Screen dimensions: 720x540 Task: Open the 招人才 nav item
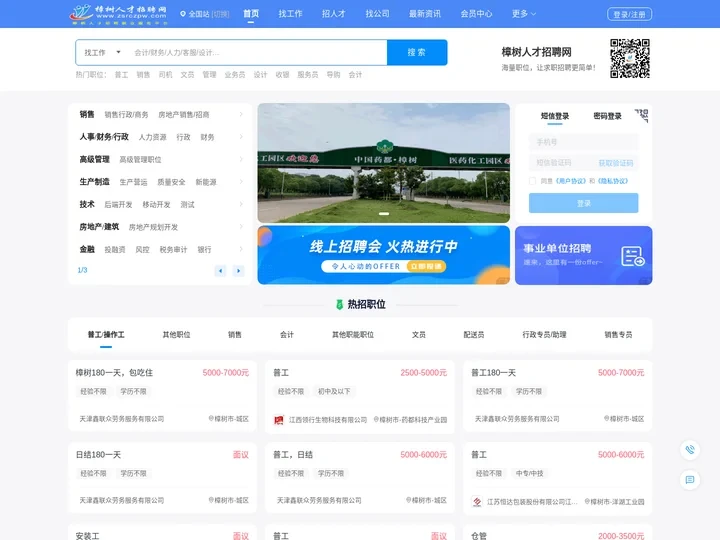333,14
